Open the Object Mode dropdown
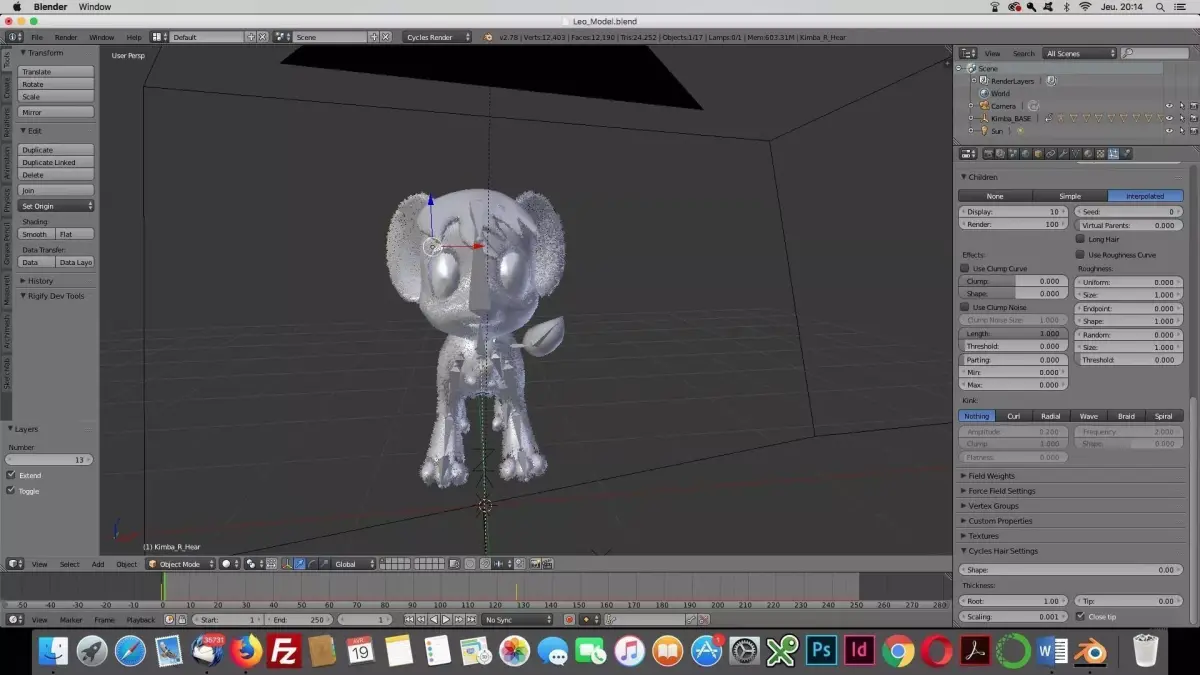This screenshot has height=675, width=1200. point(179,564)
